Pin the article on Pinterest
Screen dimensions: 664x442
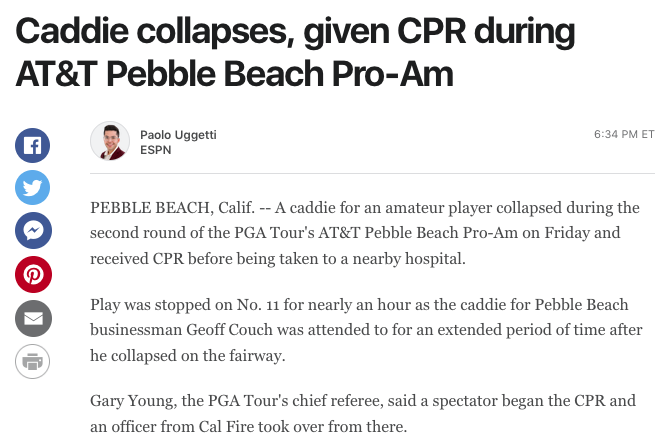tap(33, 275)
